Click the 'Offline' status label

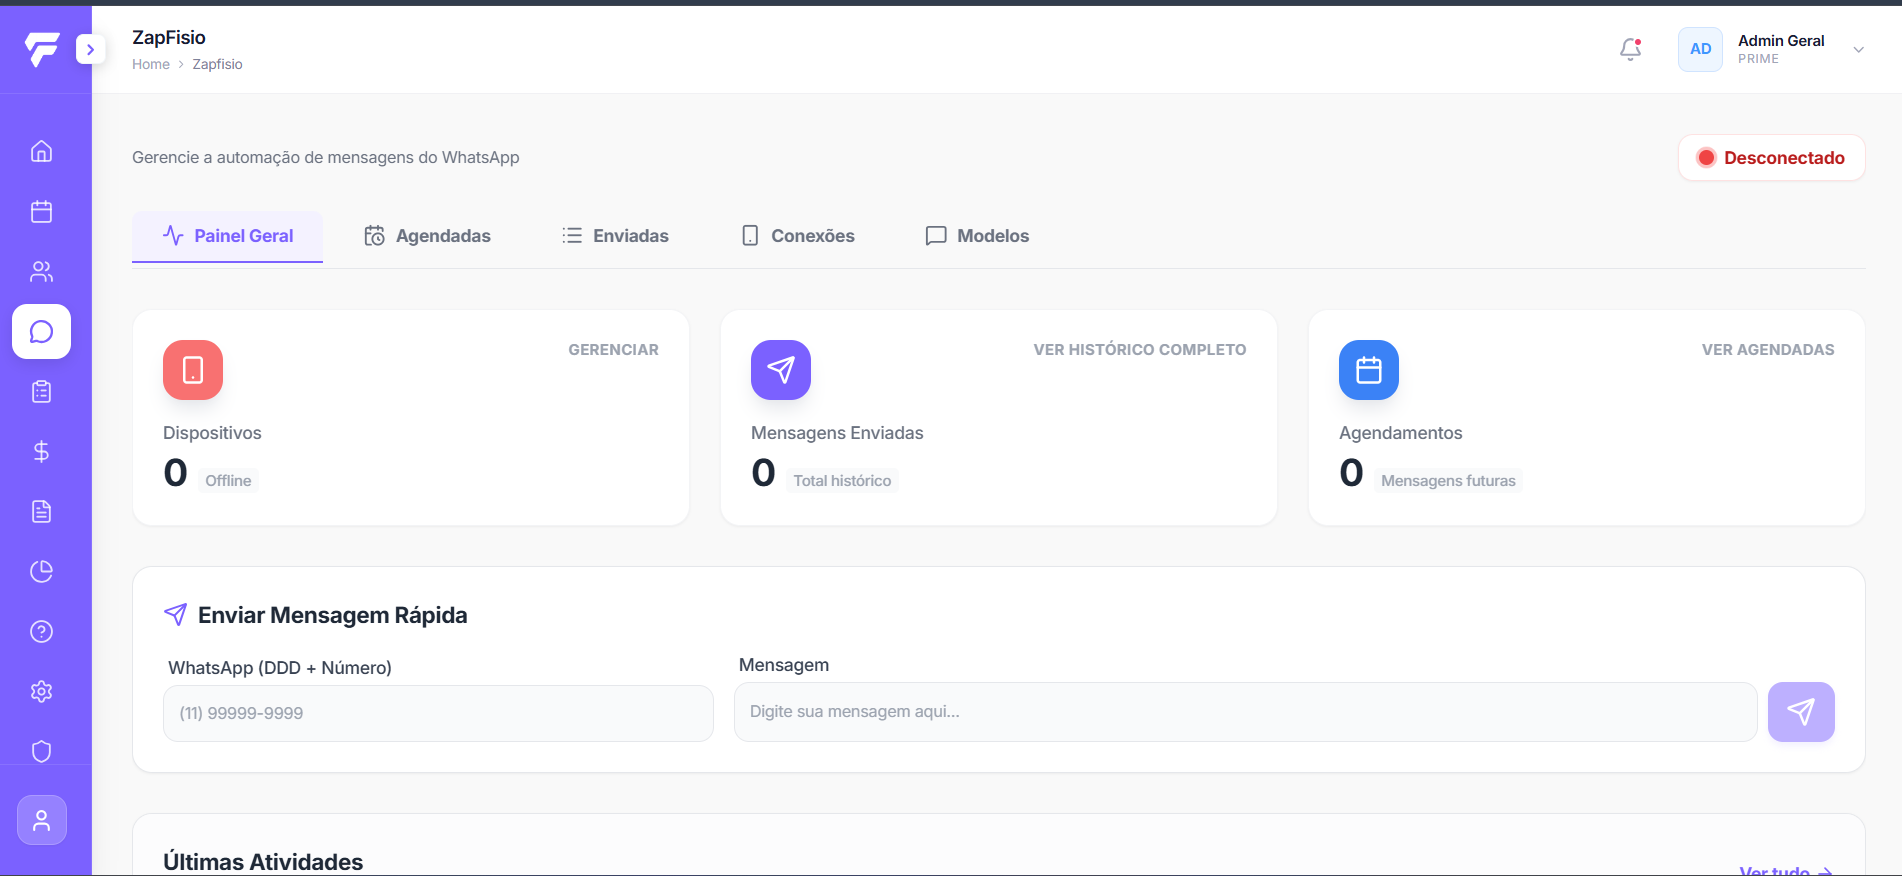tap(228, 481)
